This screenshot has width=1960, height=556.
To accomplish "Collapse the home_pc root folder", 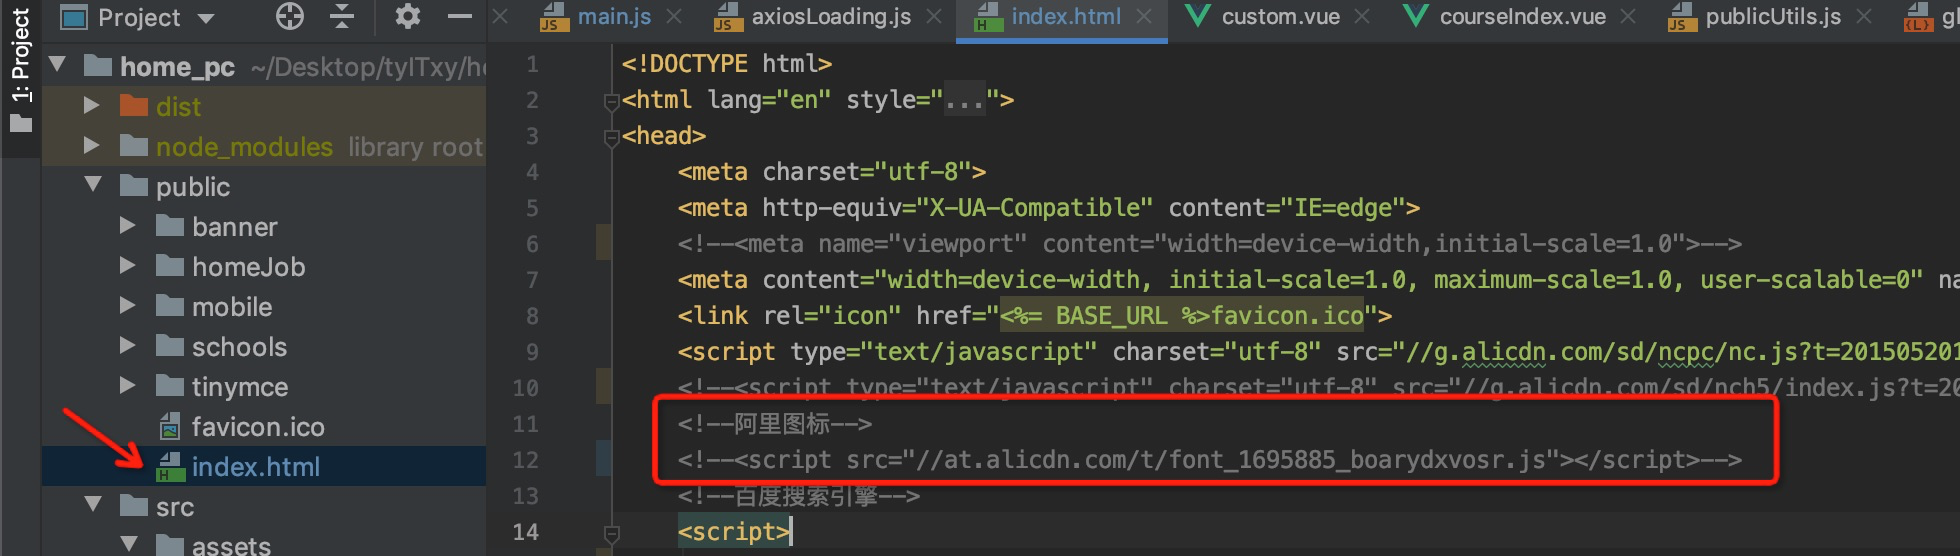I will 58,66.
